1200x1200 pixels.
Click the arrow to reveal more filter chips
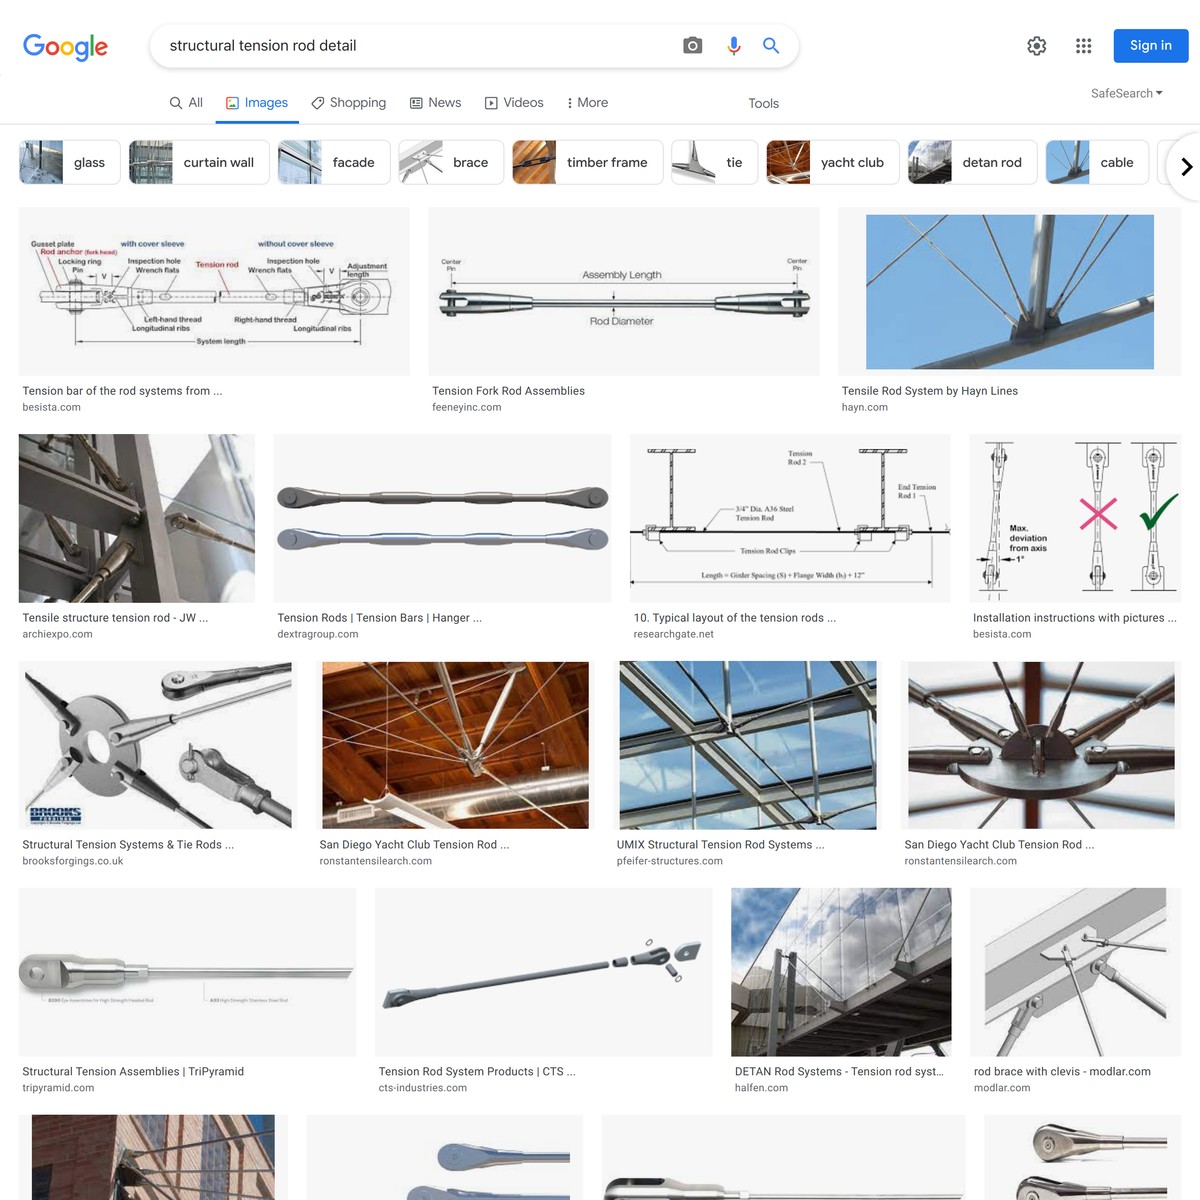[1183, 167]
